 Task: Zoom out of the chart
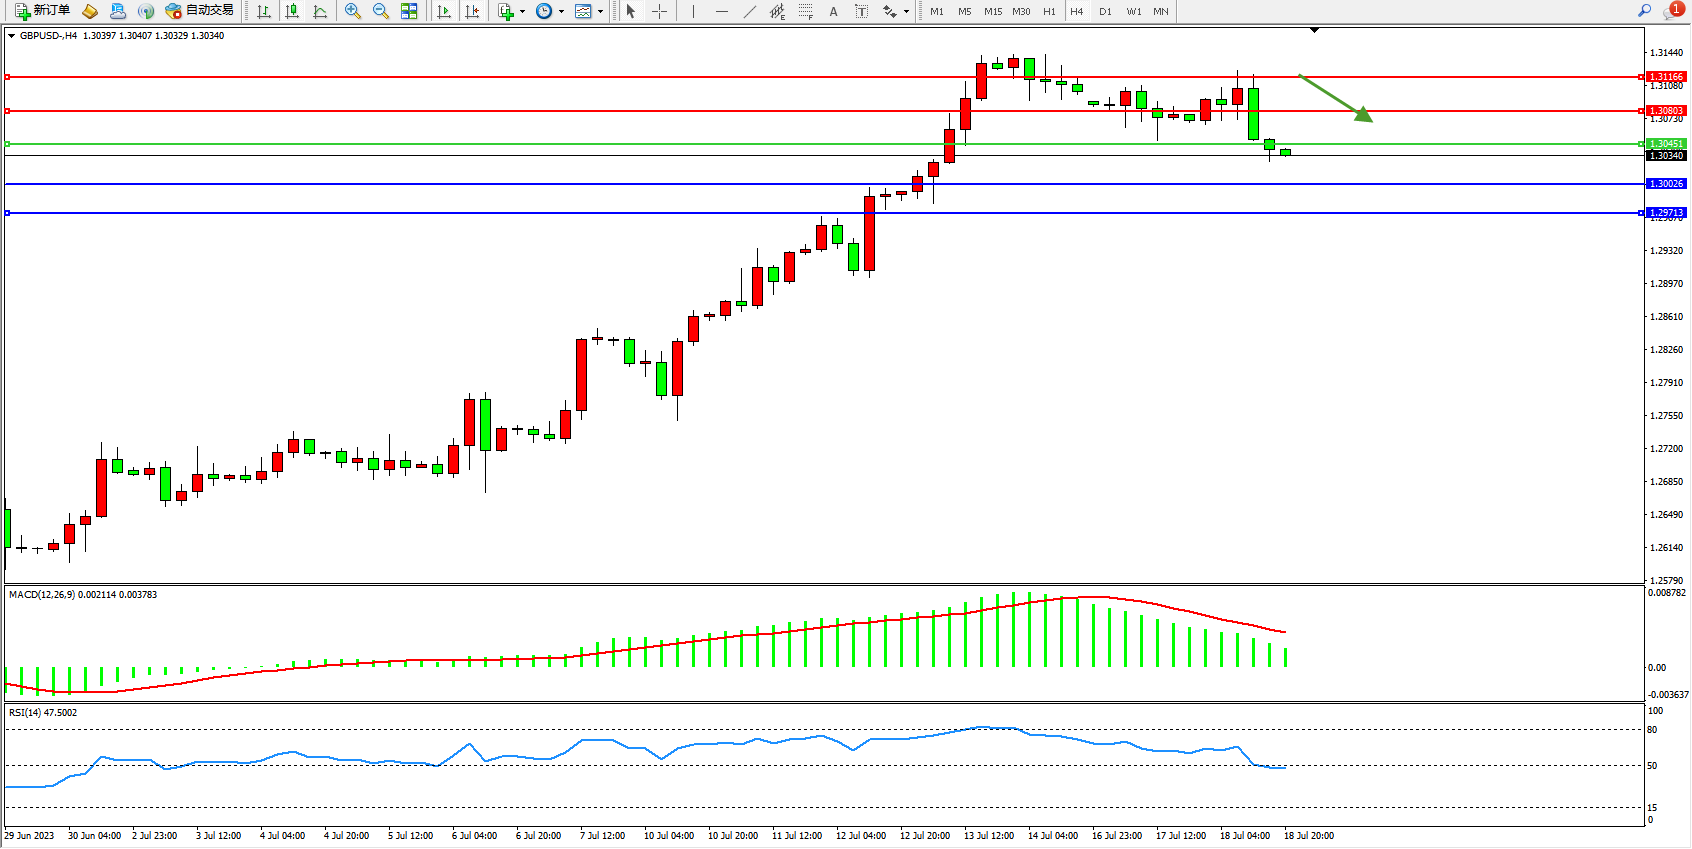point(381,11)
